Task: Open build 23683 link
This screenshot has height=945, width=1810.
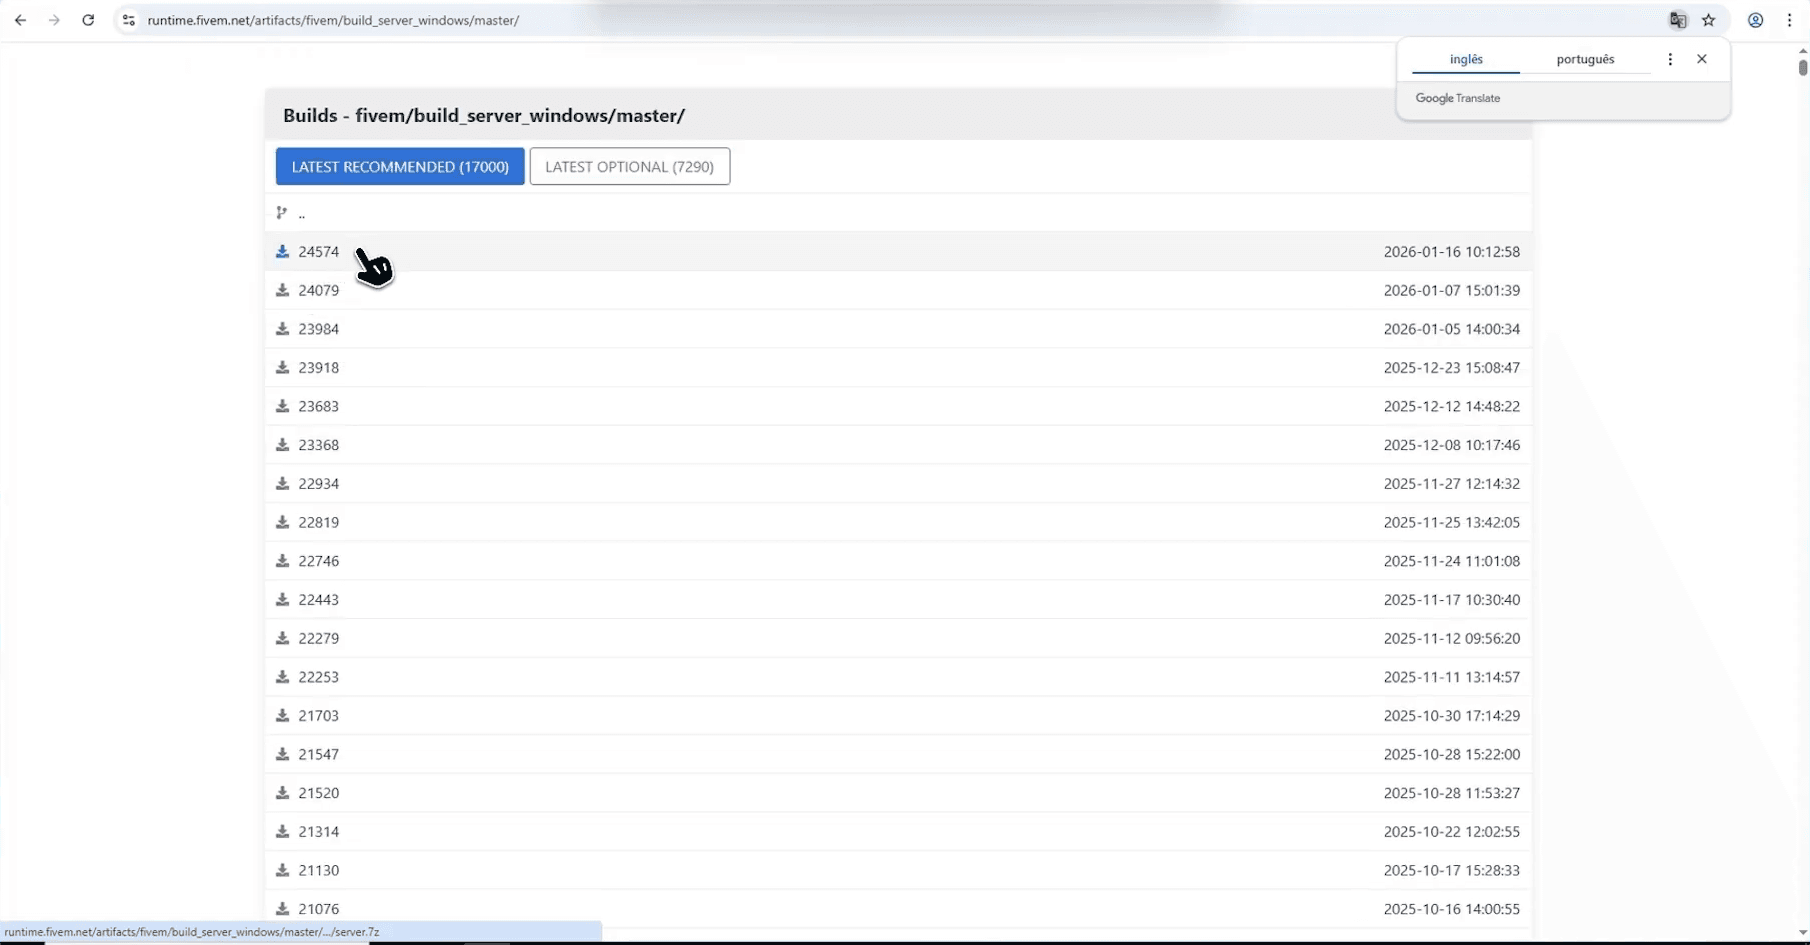Action: tap(319, 406)
